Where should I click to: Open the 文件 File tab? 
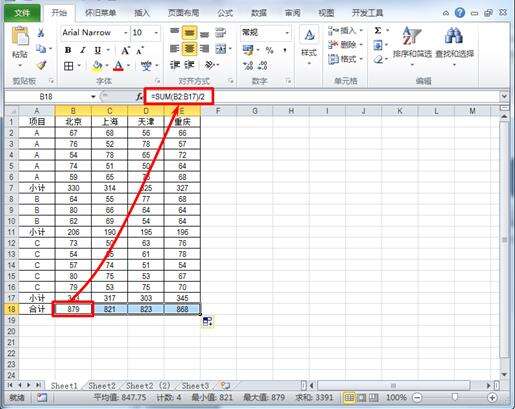tap(22, 13)
